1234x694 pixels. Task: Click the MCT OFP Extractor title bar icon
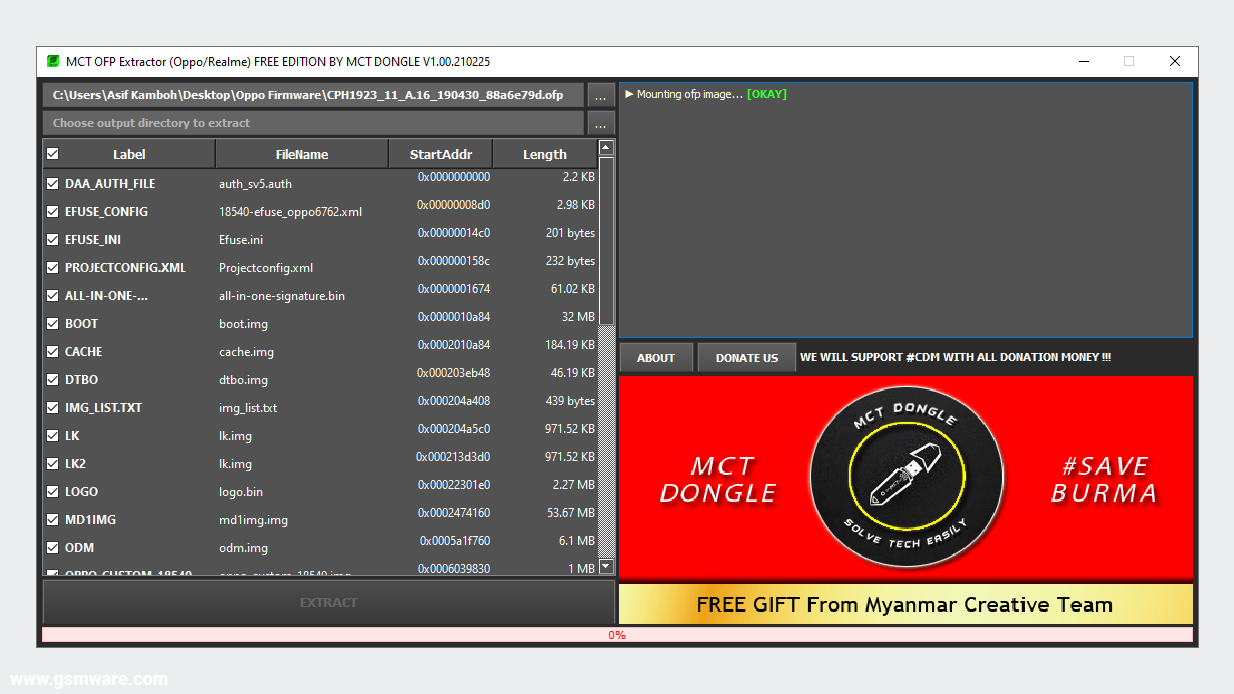53,61
